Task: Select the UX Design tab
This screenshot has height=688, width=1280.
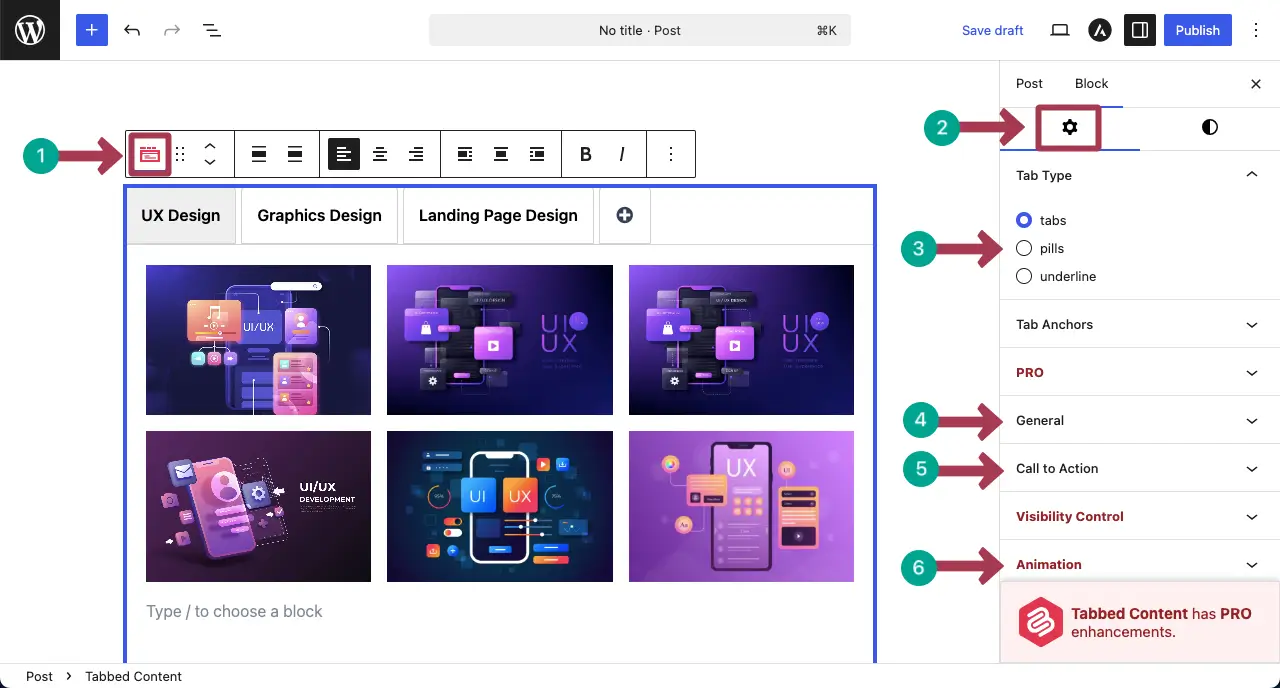Action: click(181, 215)
